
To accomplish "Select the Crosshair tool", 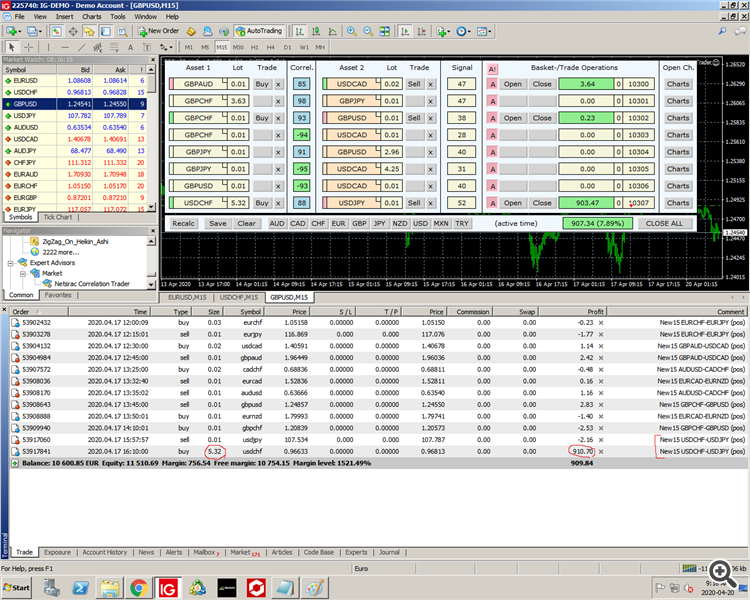I will tap(27, 47).
